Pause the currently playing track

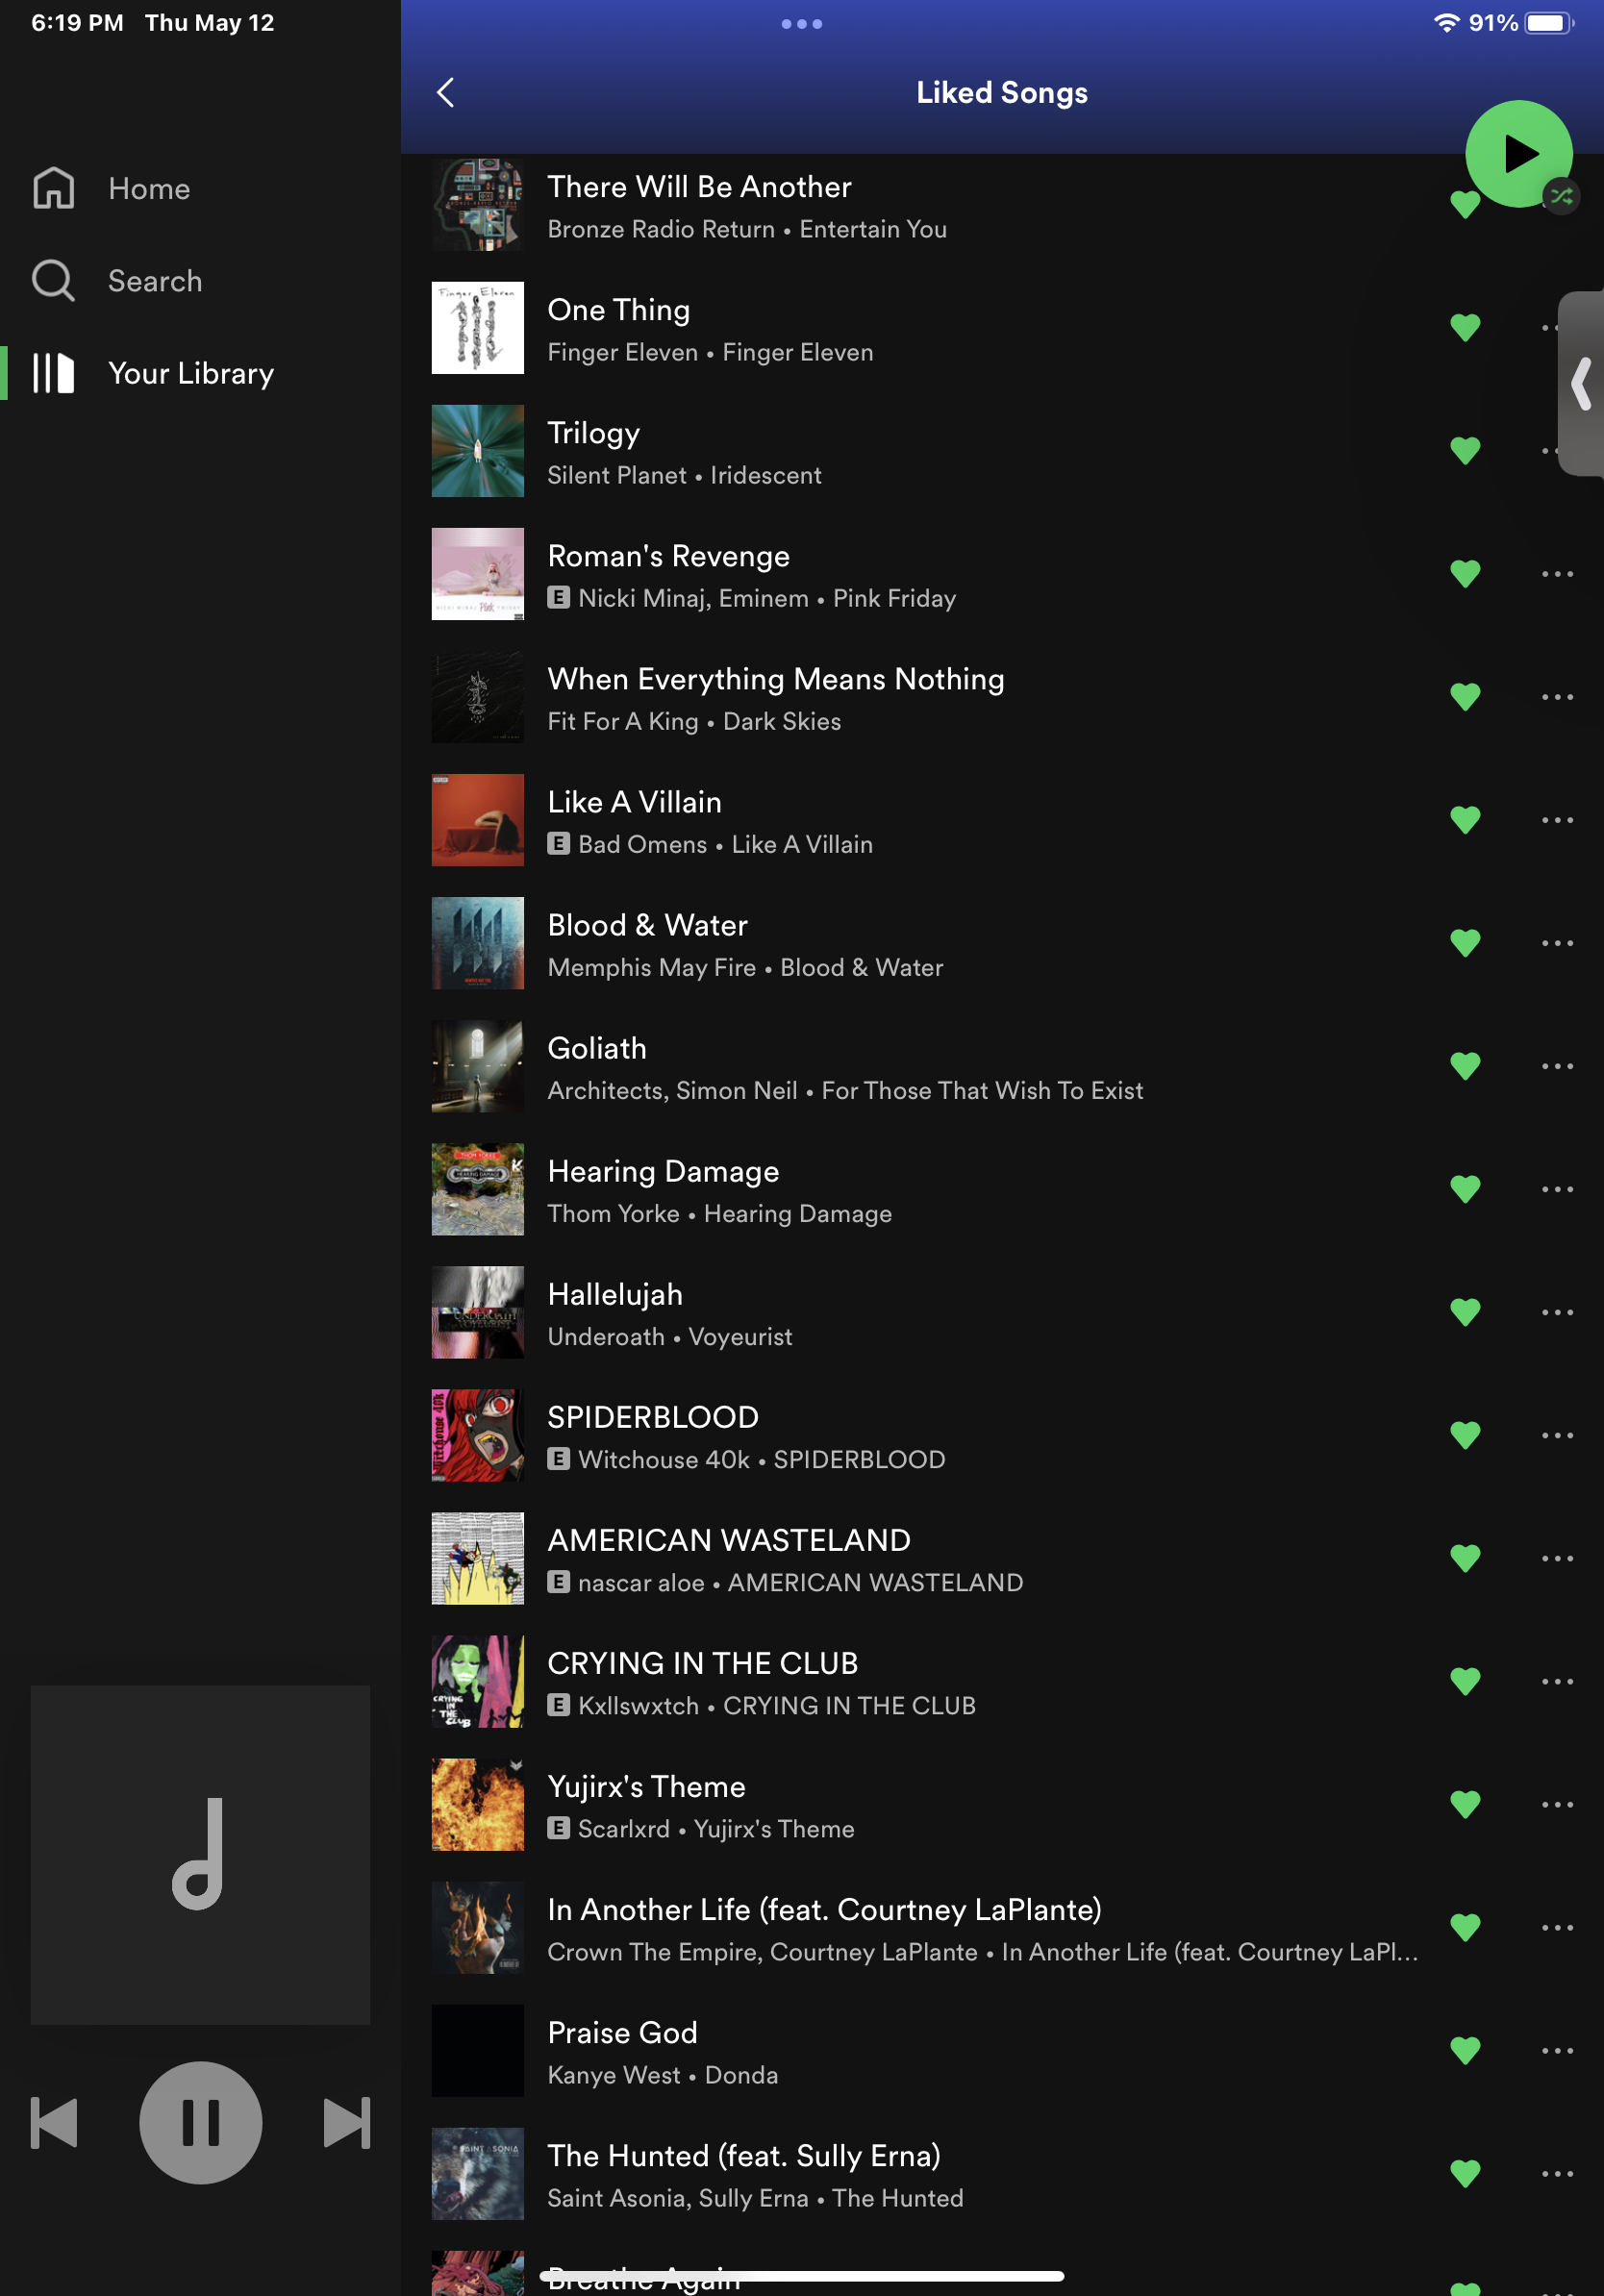[x=200, y=2122]
